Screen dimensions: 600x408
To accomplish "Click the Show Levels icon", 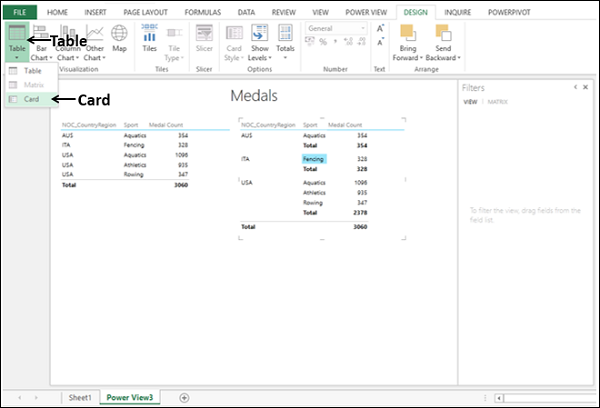I will pos(259,42).
